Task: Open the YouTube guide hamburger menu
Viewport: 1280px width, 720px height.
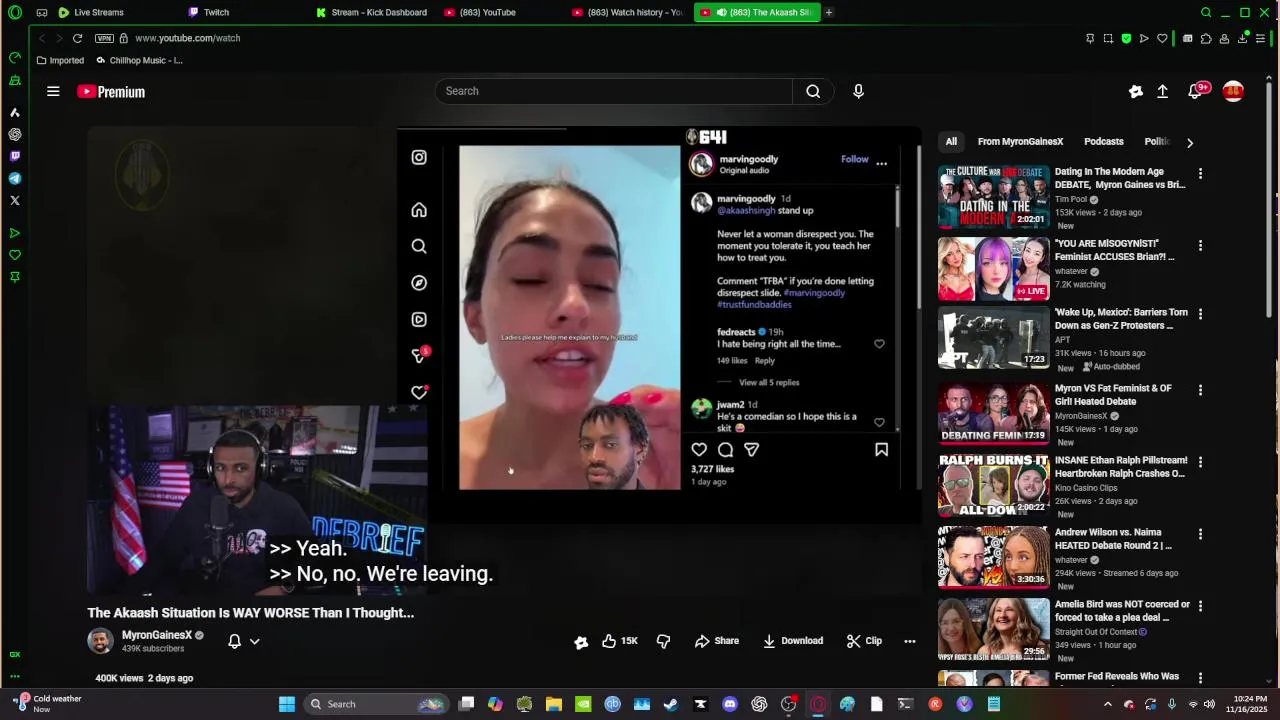Action: pyautogui.click(x=53, y=91)
